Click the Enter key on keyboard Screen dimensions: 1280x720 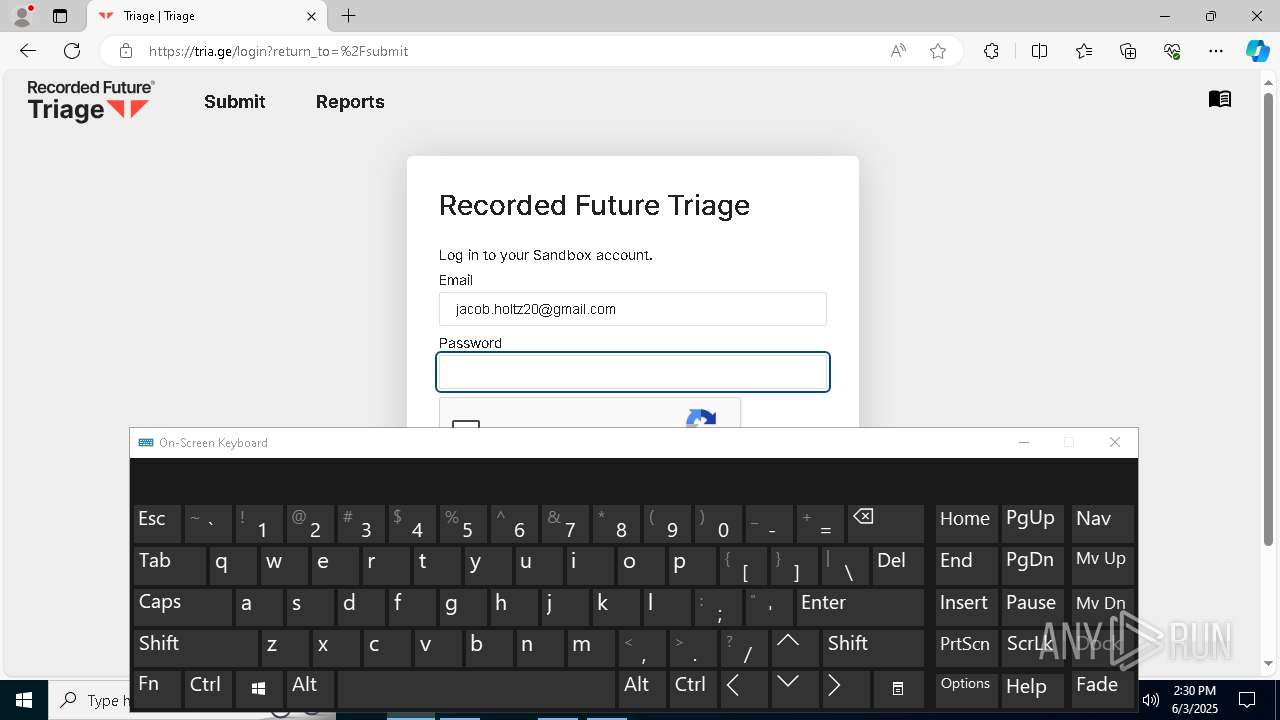click(x=860, y=607)
